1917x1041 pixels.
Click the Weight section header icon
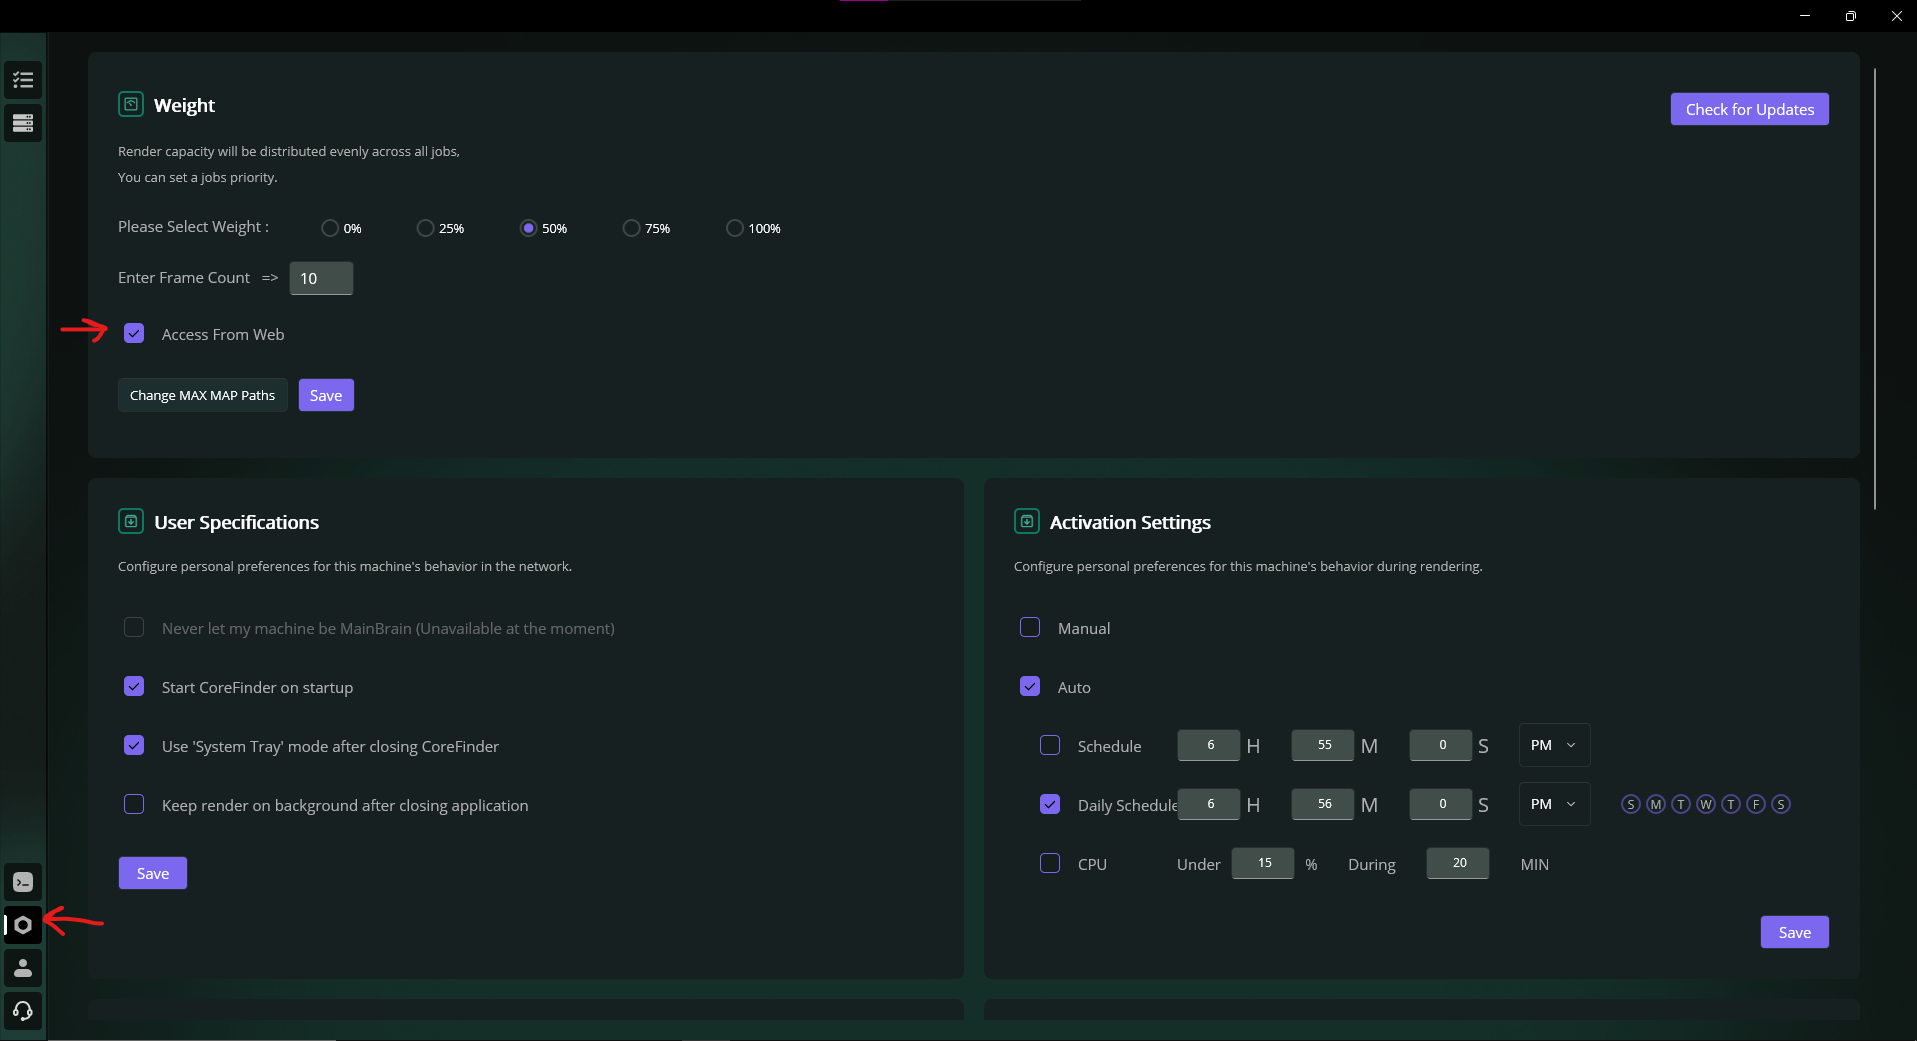(x=131, y=104)
